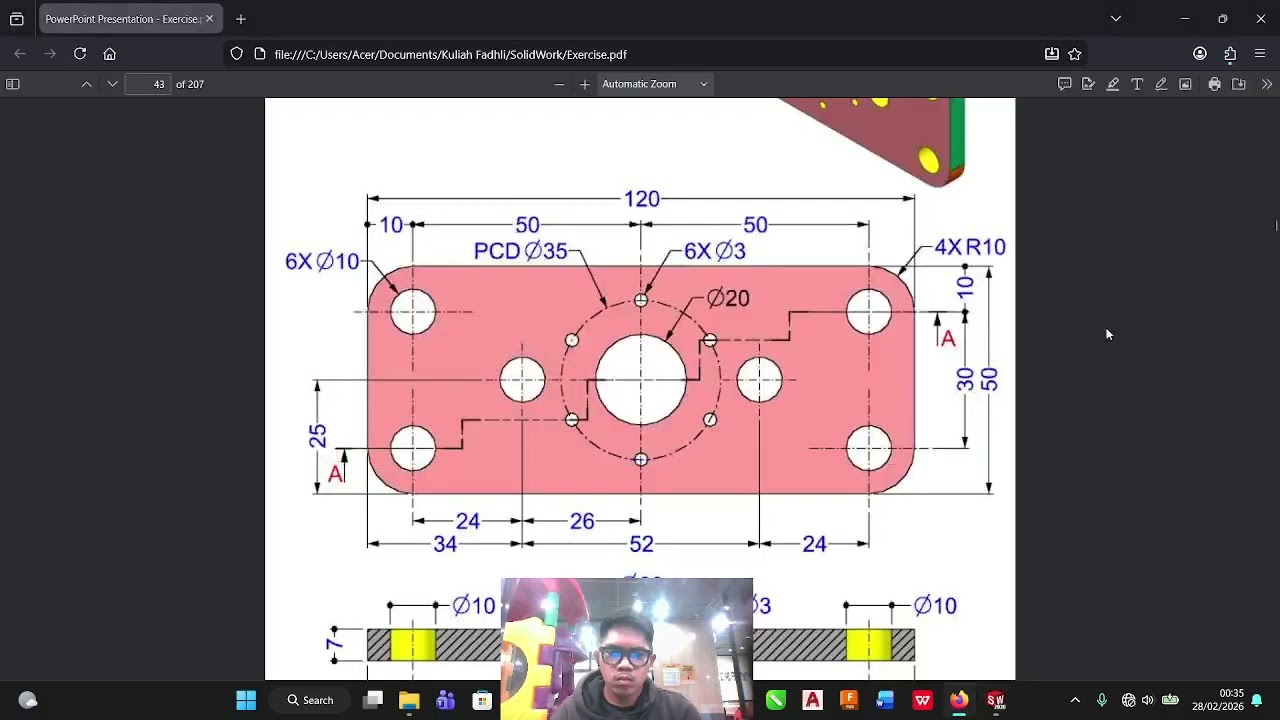Viewport: 1280px width, 720px height.
Task: Zoom in with the plus button
Action: pyautogui.click(x=585, y=84)
